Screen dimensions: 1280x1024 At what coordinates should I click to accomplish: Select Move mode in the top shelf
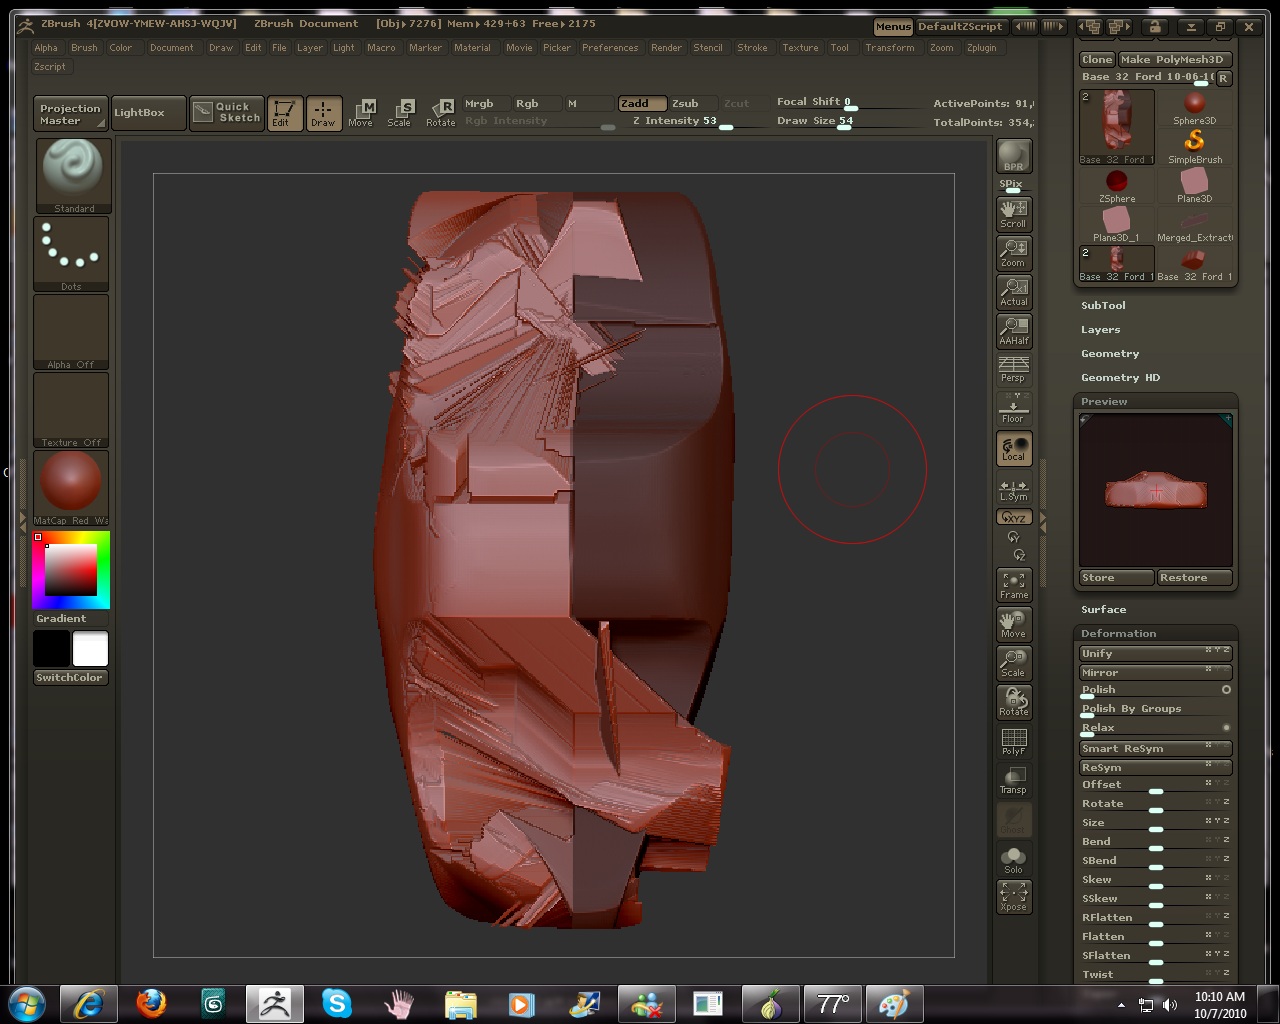click(x=361, y=113)
